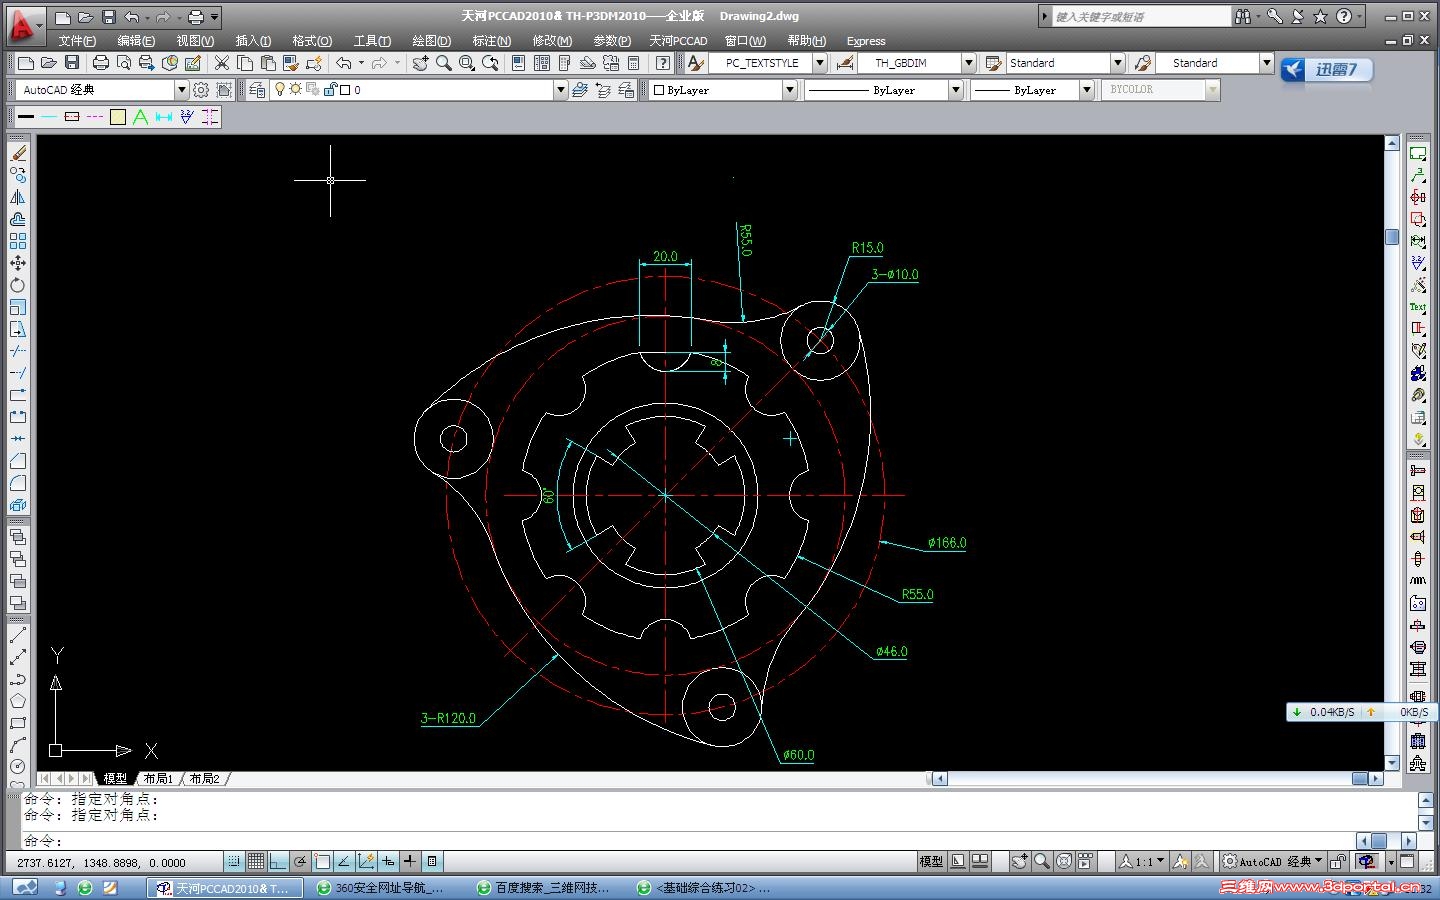This screenshot has width=1440, height=900.
Task: Select the Rotate tool in modify toolbar
Action: tap(18, 285)
